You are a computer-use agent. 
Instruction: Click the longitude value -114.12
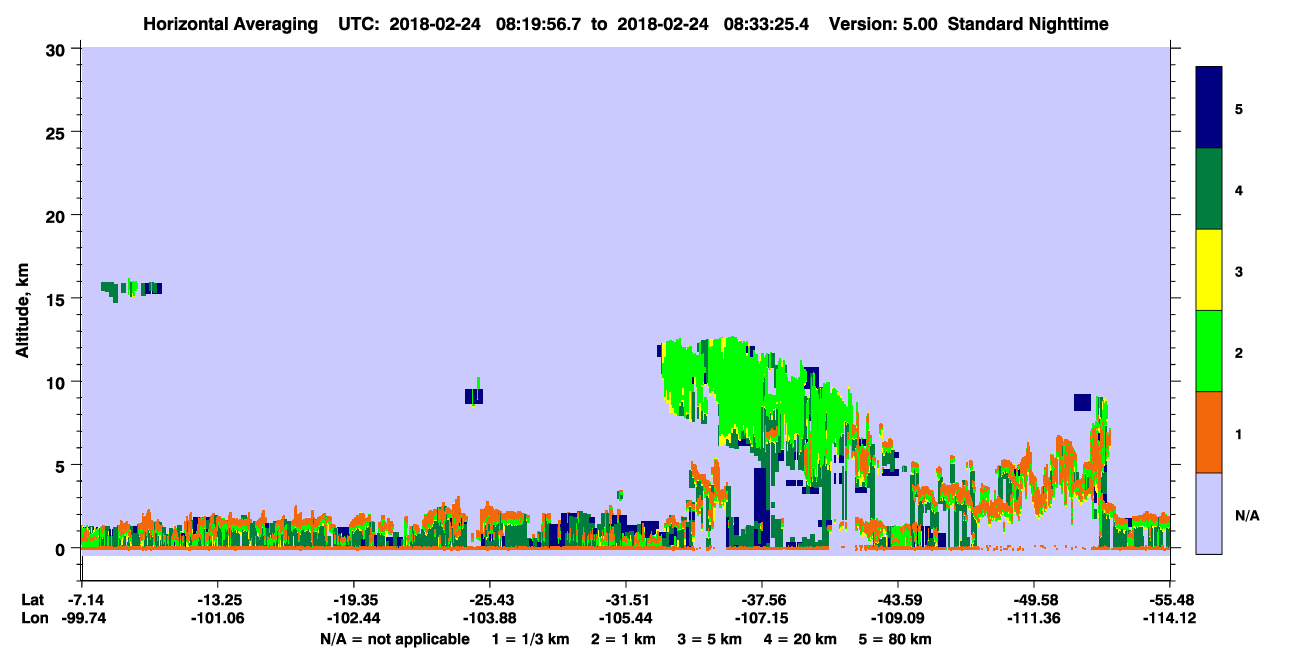click(1169, 618)
